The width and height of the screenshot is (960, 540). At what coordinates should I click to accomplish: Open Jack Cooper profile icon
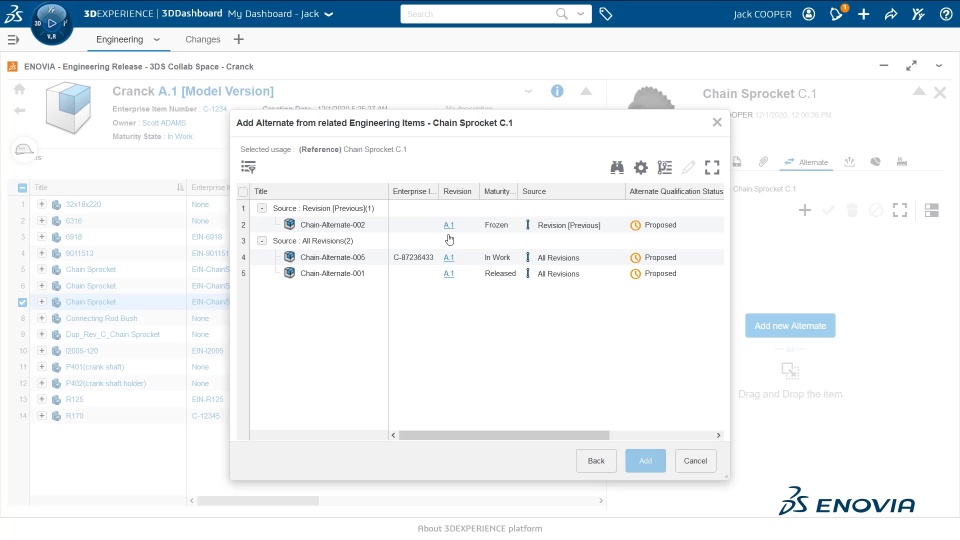tap(809, 13)
